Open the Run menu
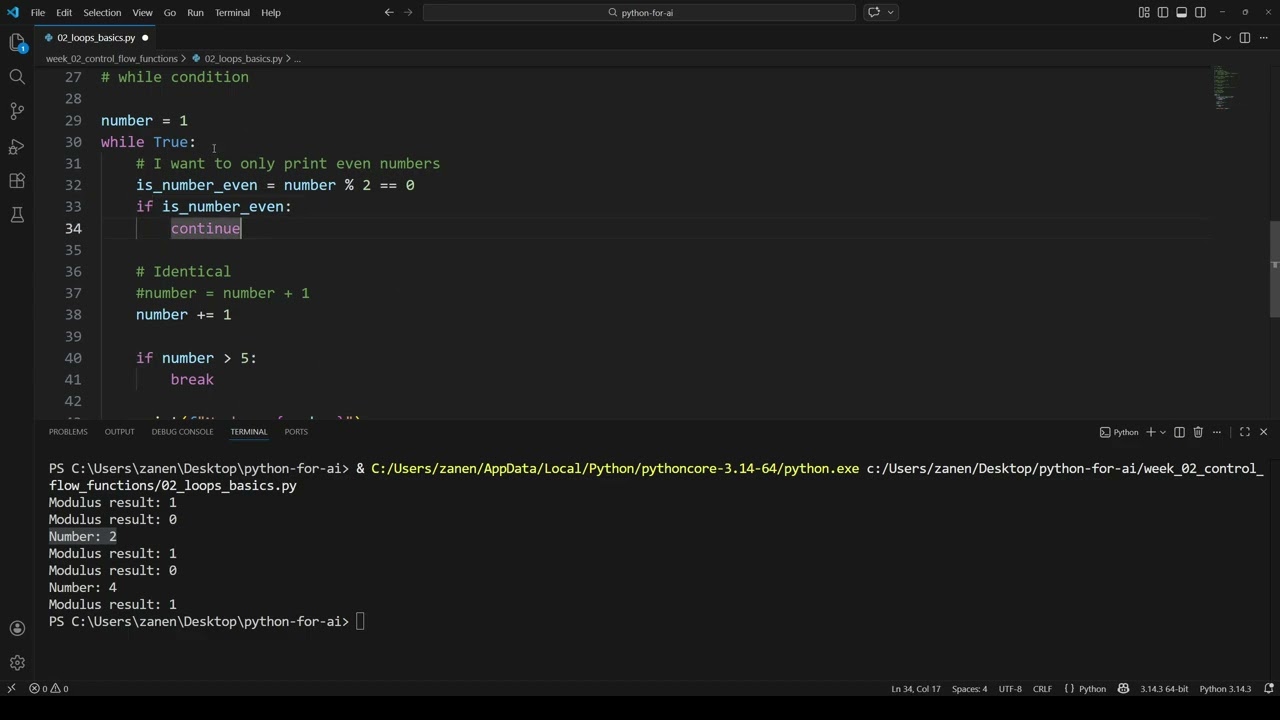1280x720 pixels. click(x=195, y=12)
